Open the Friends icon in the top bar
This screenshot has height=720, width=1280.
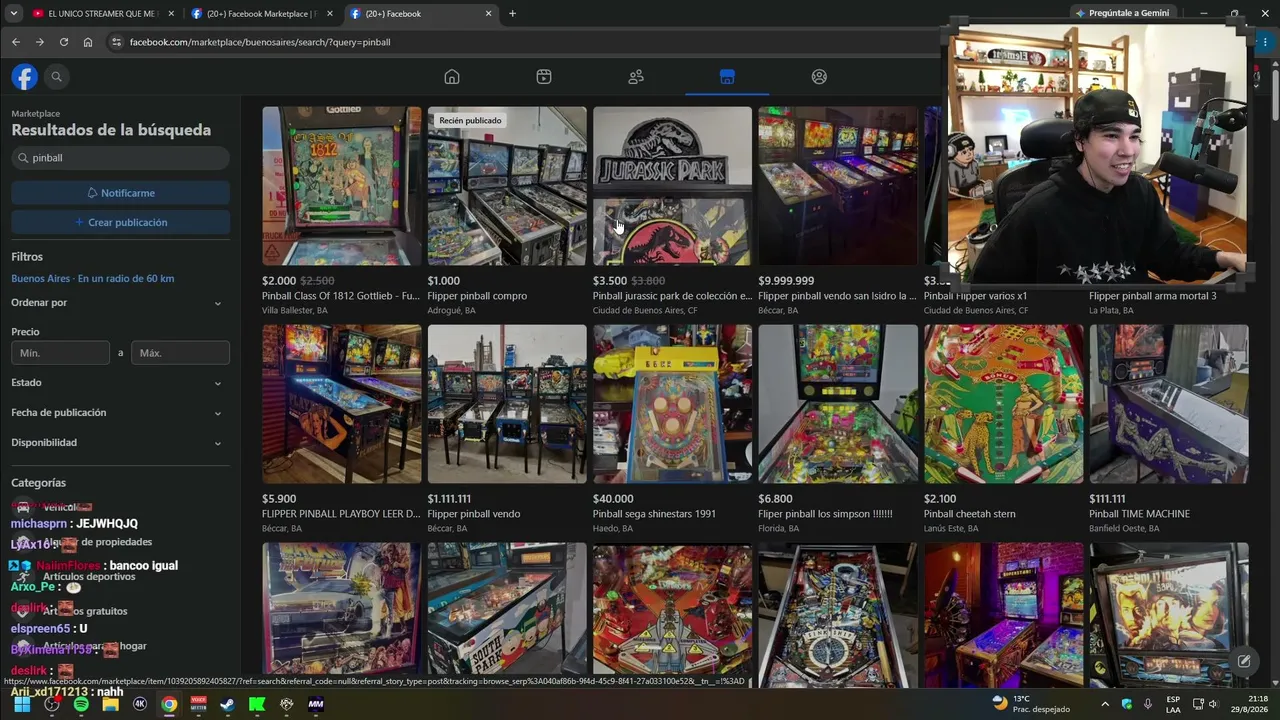pos(636,77)
